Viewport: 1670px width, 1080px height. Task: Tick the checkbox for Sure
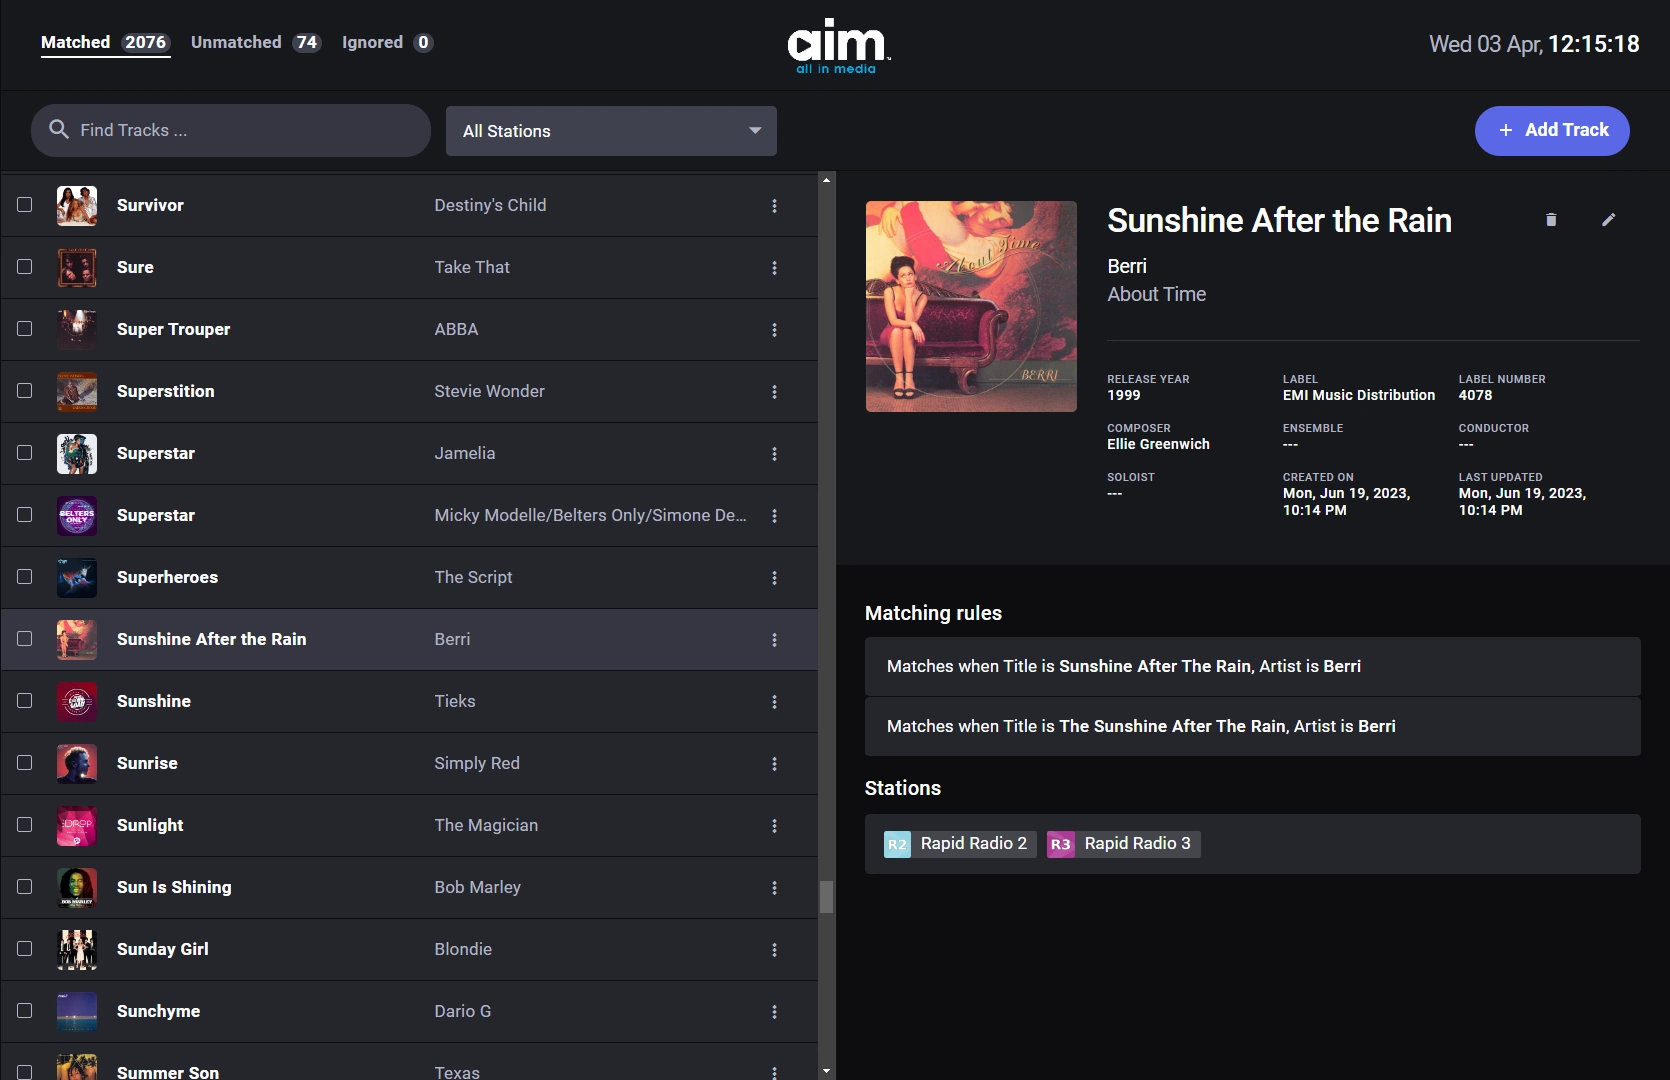coord(25,267)
